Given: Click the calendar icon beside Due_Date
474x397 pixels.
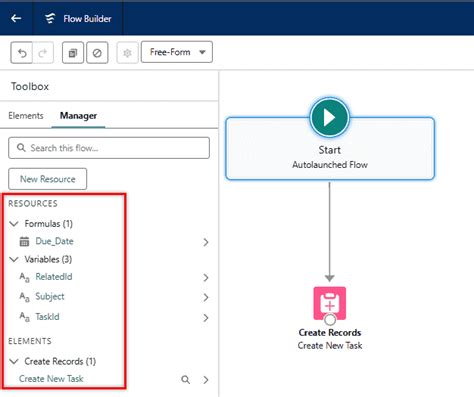Looking at the screenshot, I should tap(24, 241).
